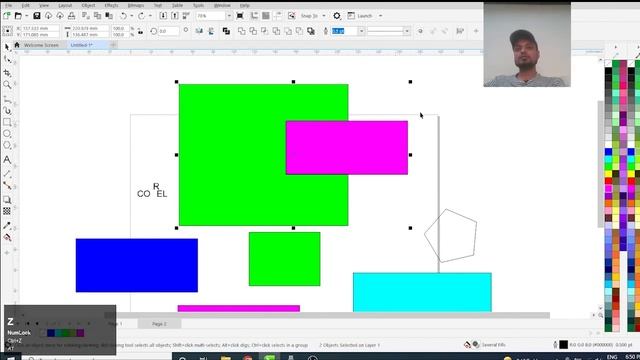
Task: Expand the Launch dropdown
Action: [380, 16]
